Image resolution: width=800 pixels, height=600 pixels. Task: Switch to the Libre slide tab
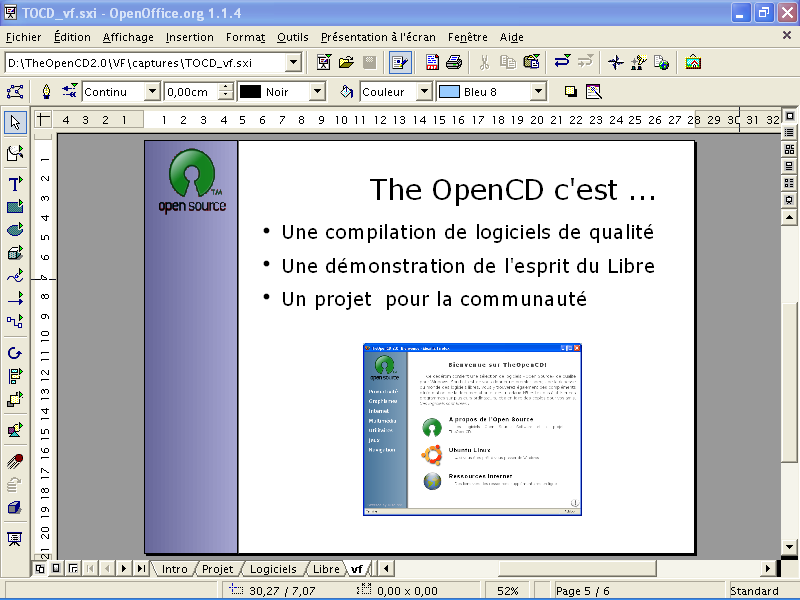pos(326,569)
